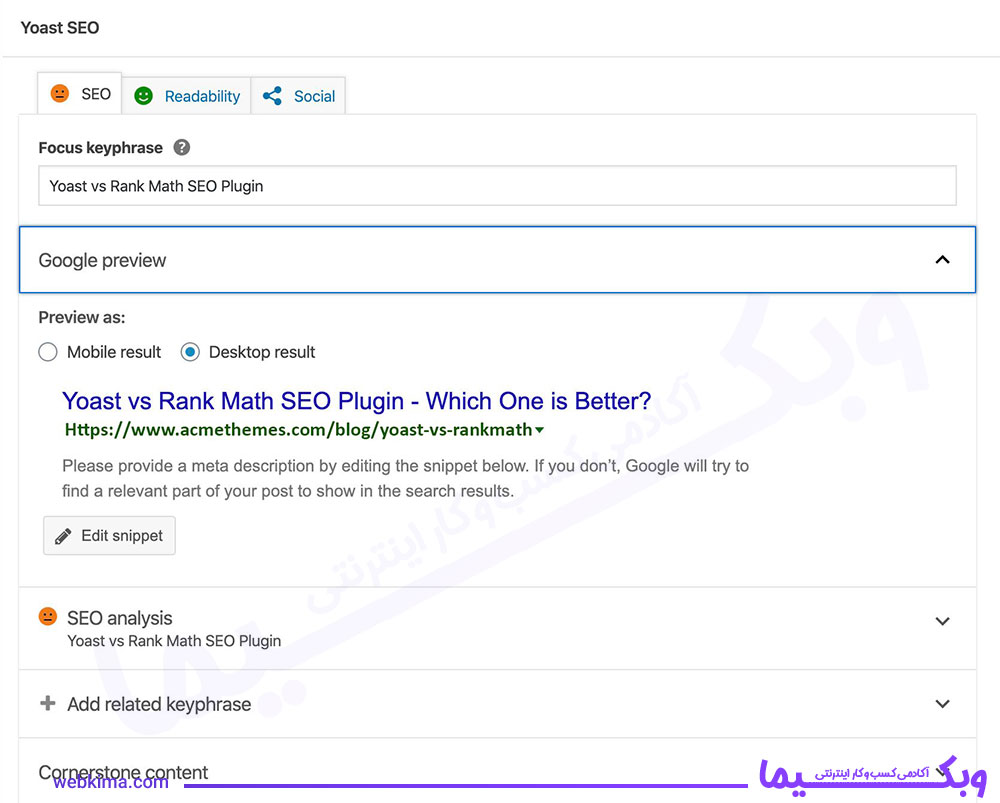
Task: Click the keyphrase subtitle under SEO analysis
Action: tap(174, 641)
